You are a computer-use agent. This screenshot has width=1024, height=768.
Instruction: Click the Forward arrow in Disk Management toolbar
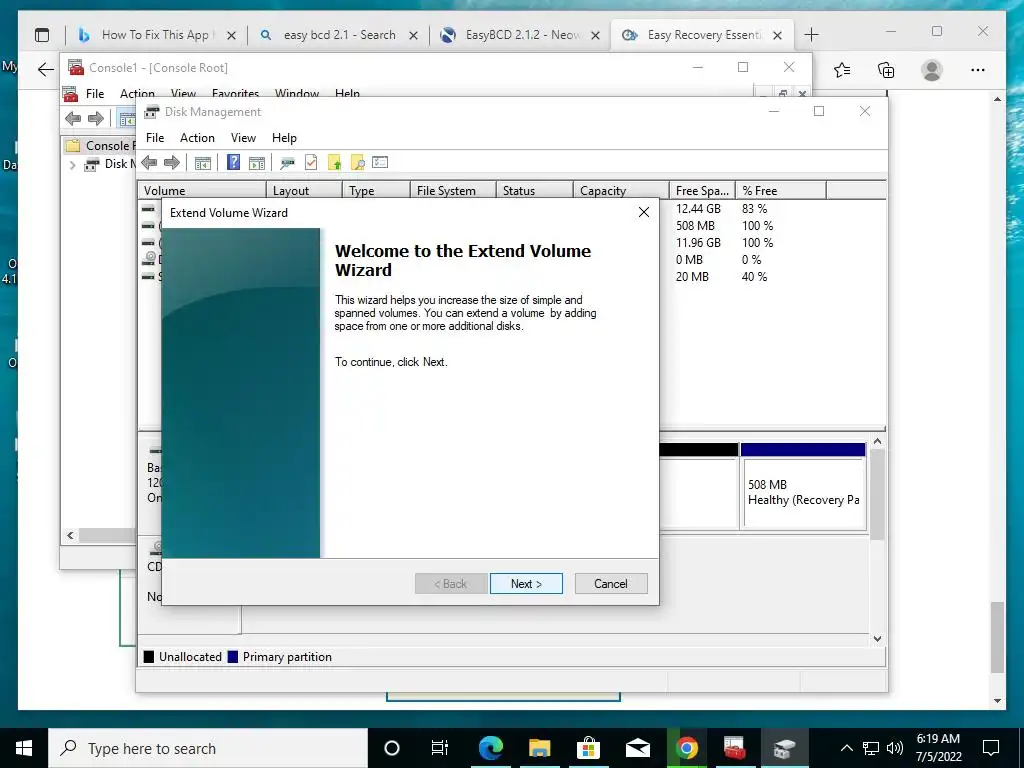click(172, 163)
